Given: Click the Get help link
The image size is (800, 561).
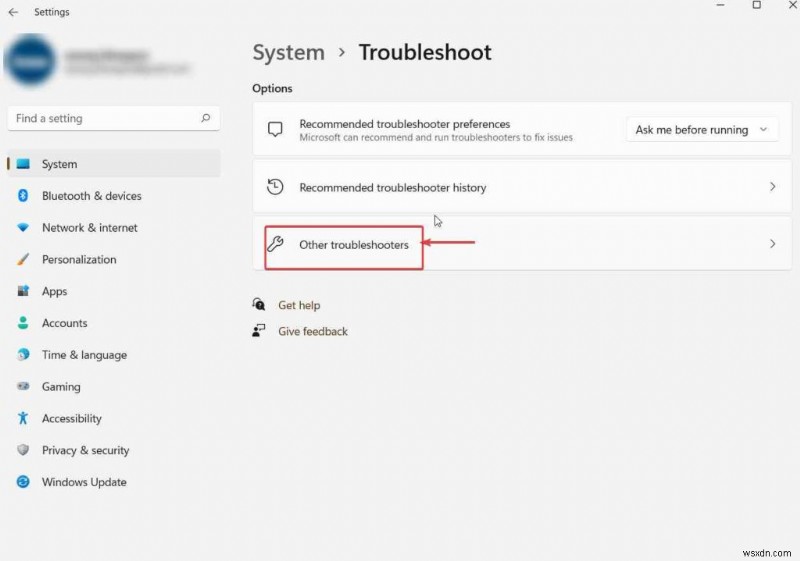Looking at the screenshot, I should point(299,305).
